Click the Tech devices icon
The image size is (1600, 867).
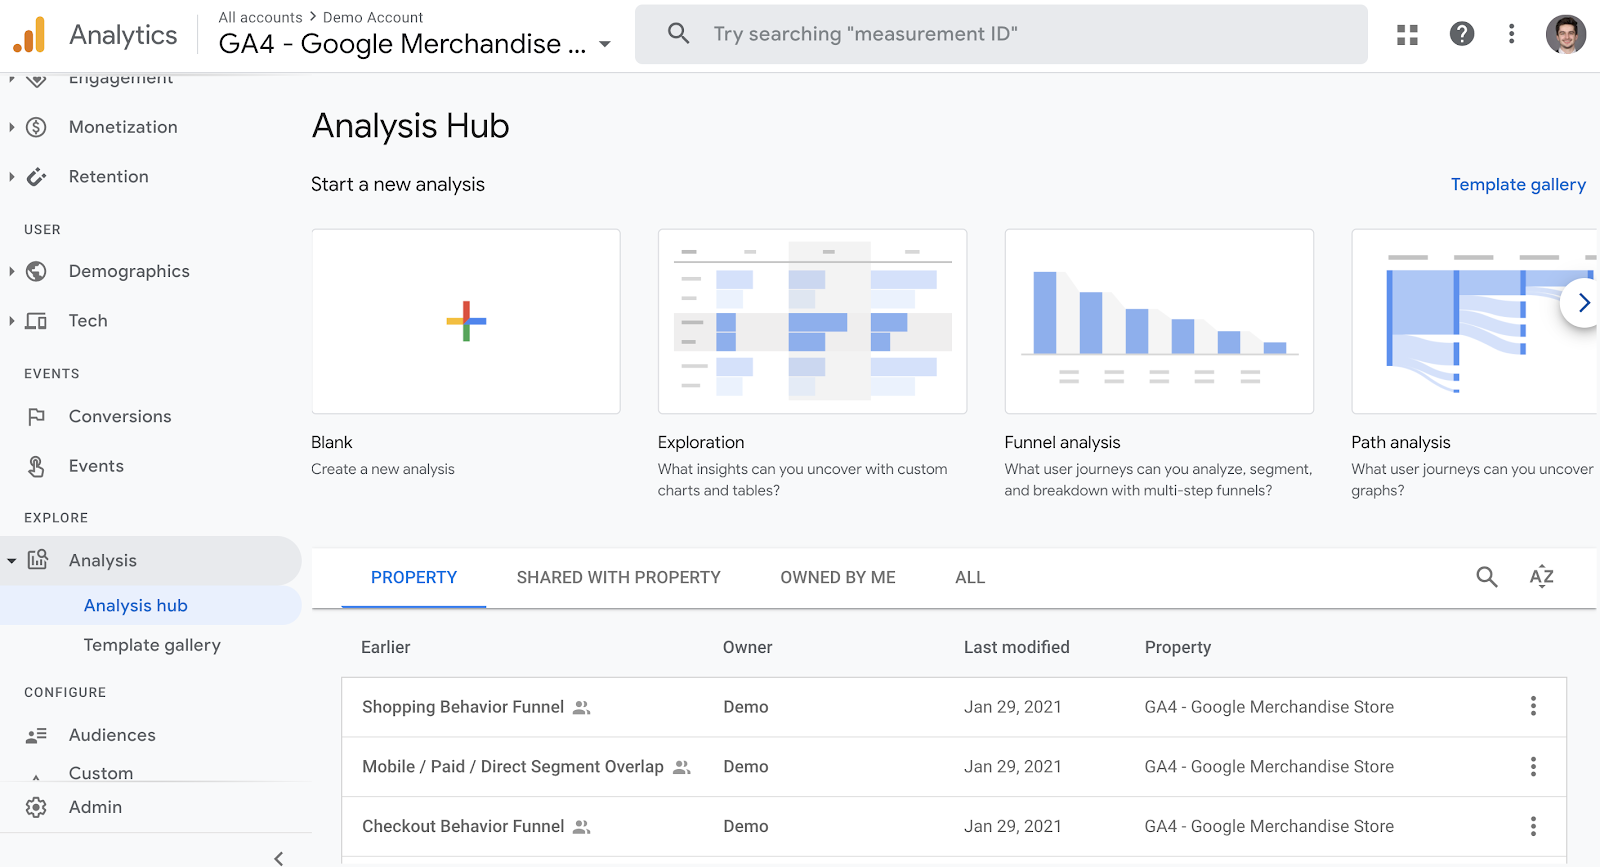[x=36, y=321]
